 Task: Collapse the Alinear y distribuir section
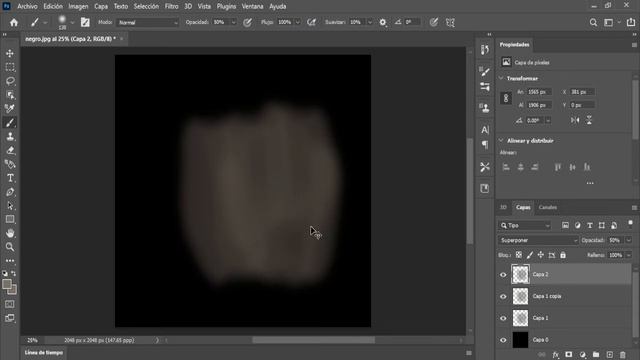pyautogui.click(x=501, y=140)
